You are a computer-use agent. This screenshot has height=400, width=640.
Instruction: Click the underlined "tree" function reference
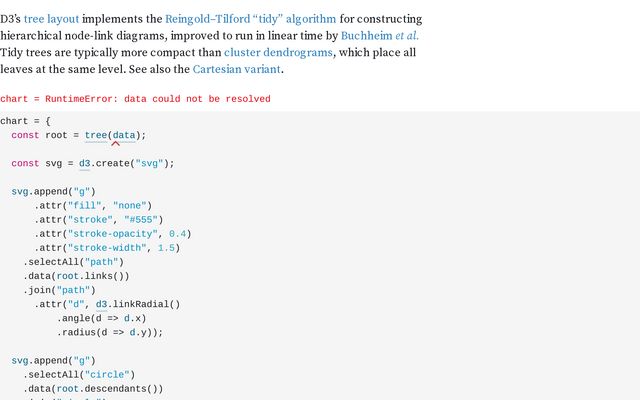[x=96, y=135]
